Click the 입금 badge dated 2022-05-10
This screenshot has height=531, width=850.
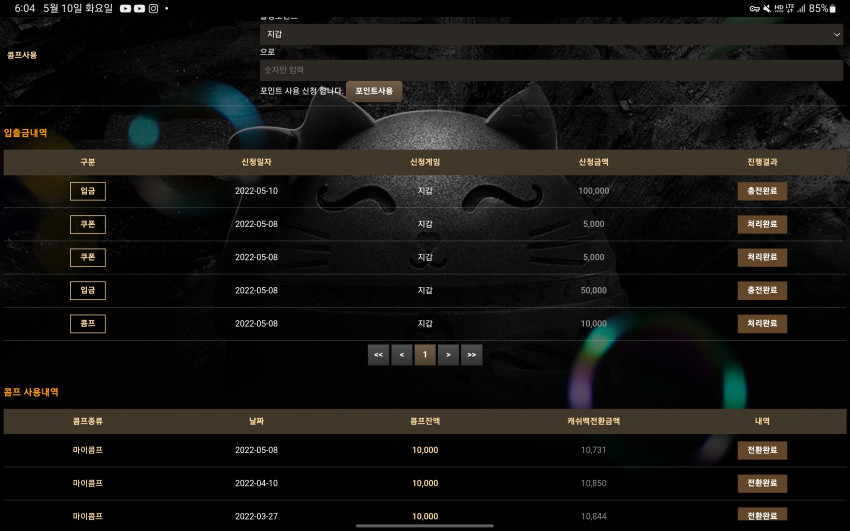88,191
